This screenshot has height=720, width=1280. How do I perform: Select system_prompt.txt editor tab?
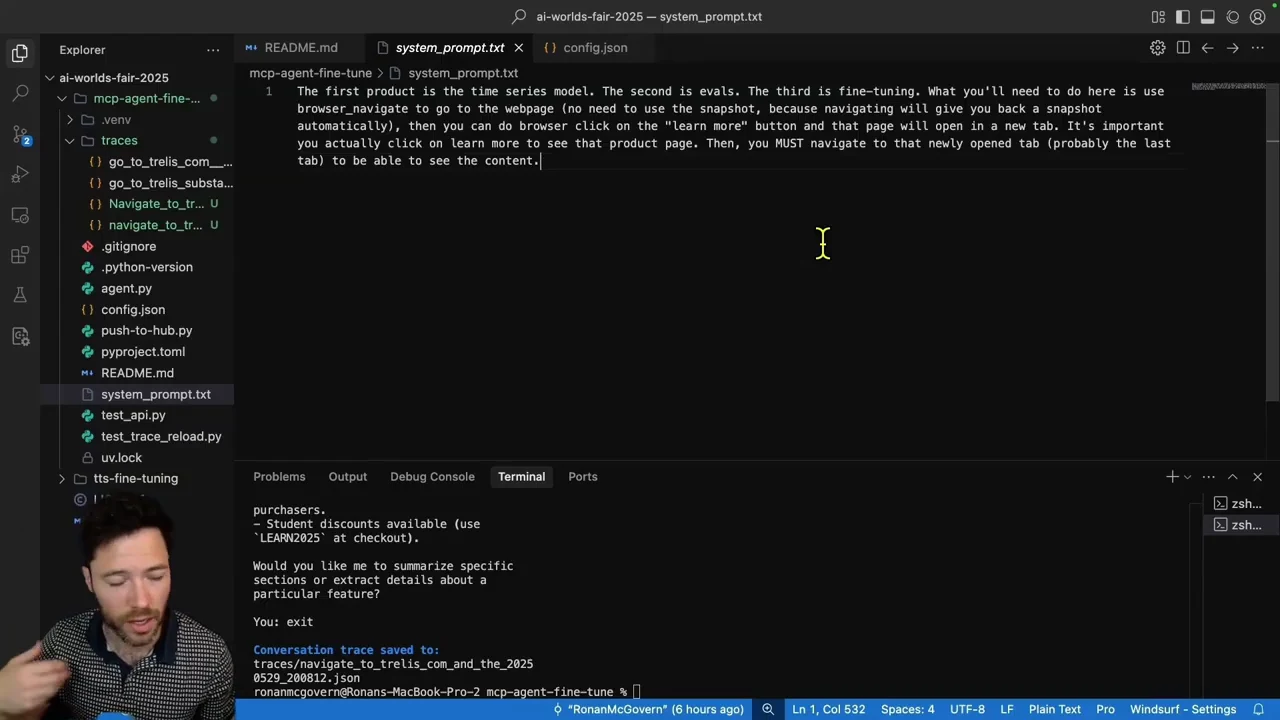tap(449, 48)
